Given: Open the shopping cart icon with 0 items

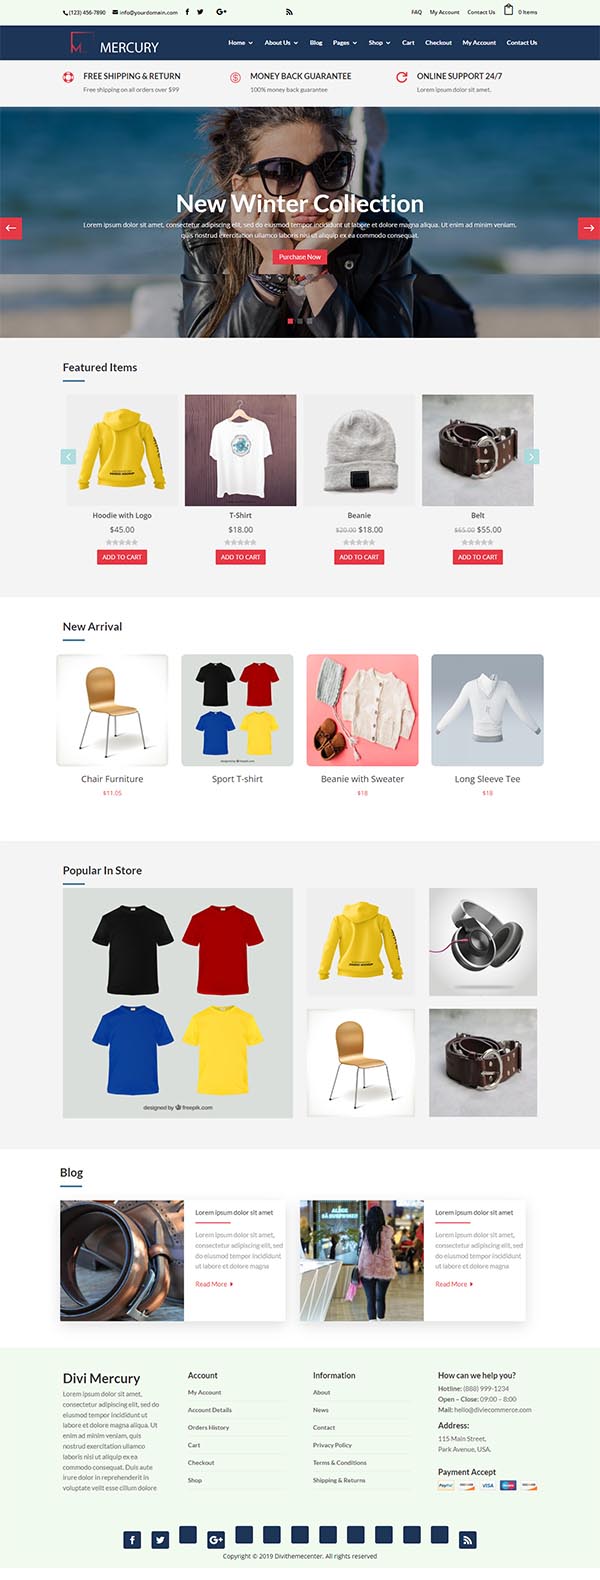Looking at the screenshot, I should click(x=508, y=10).
